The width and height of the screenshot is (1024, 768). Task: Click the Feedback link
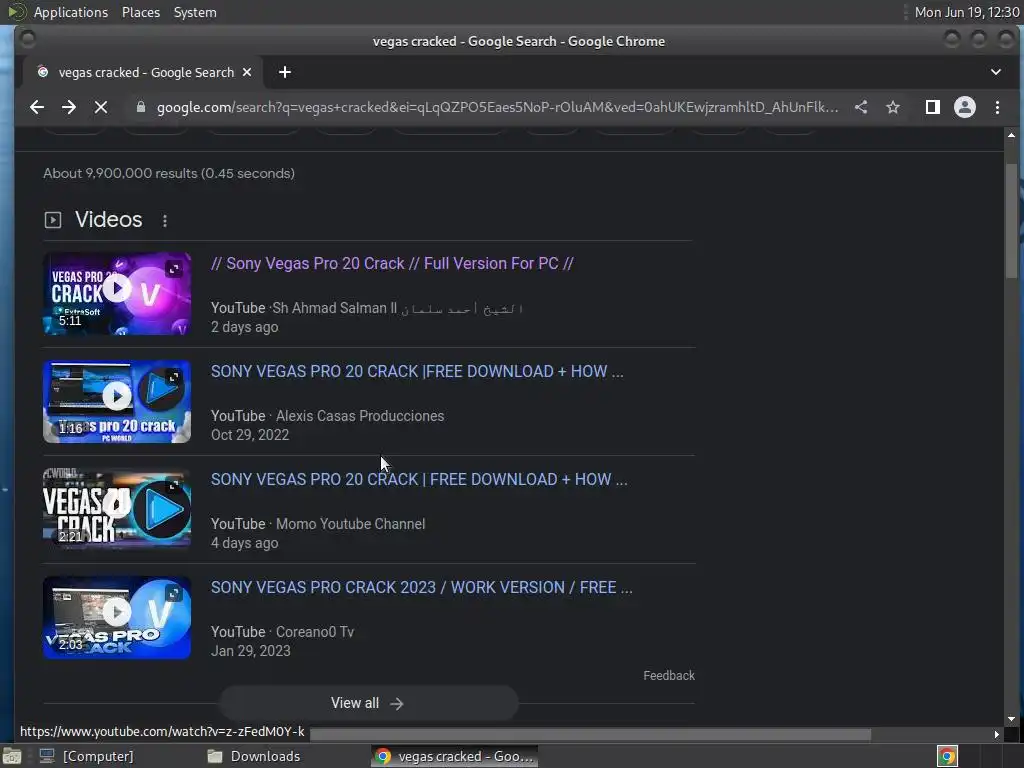coord(669,675)
